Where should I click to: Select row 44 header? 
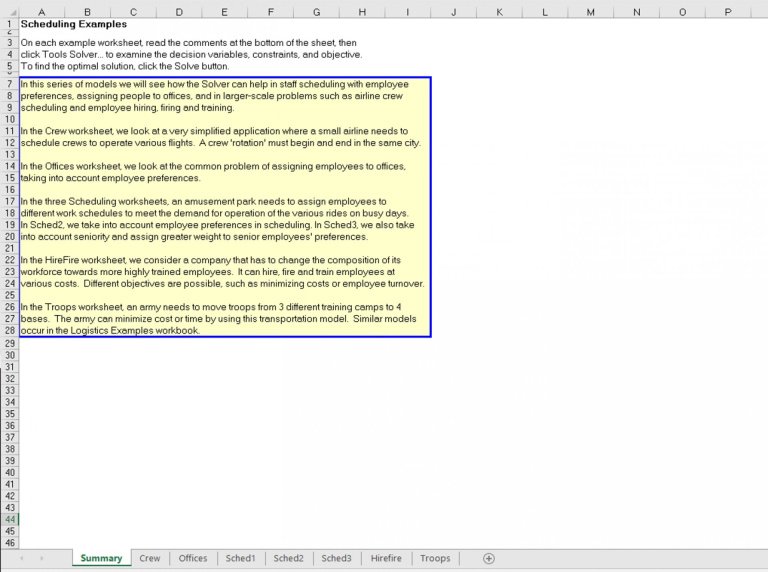[9, 519]
